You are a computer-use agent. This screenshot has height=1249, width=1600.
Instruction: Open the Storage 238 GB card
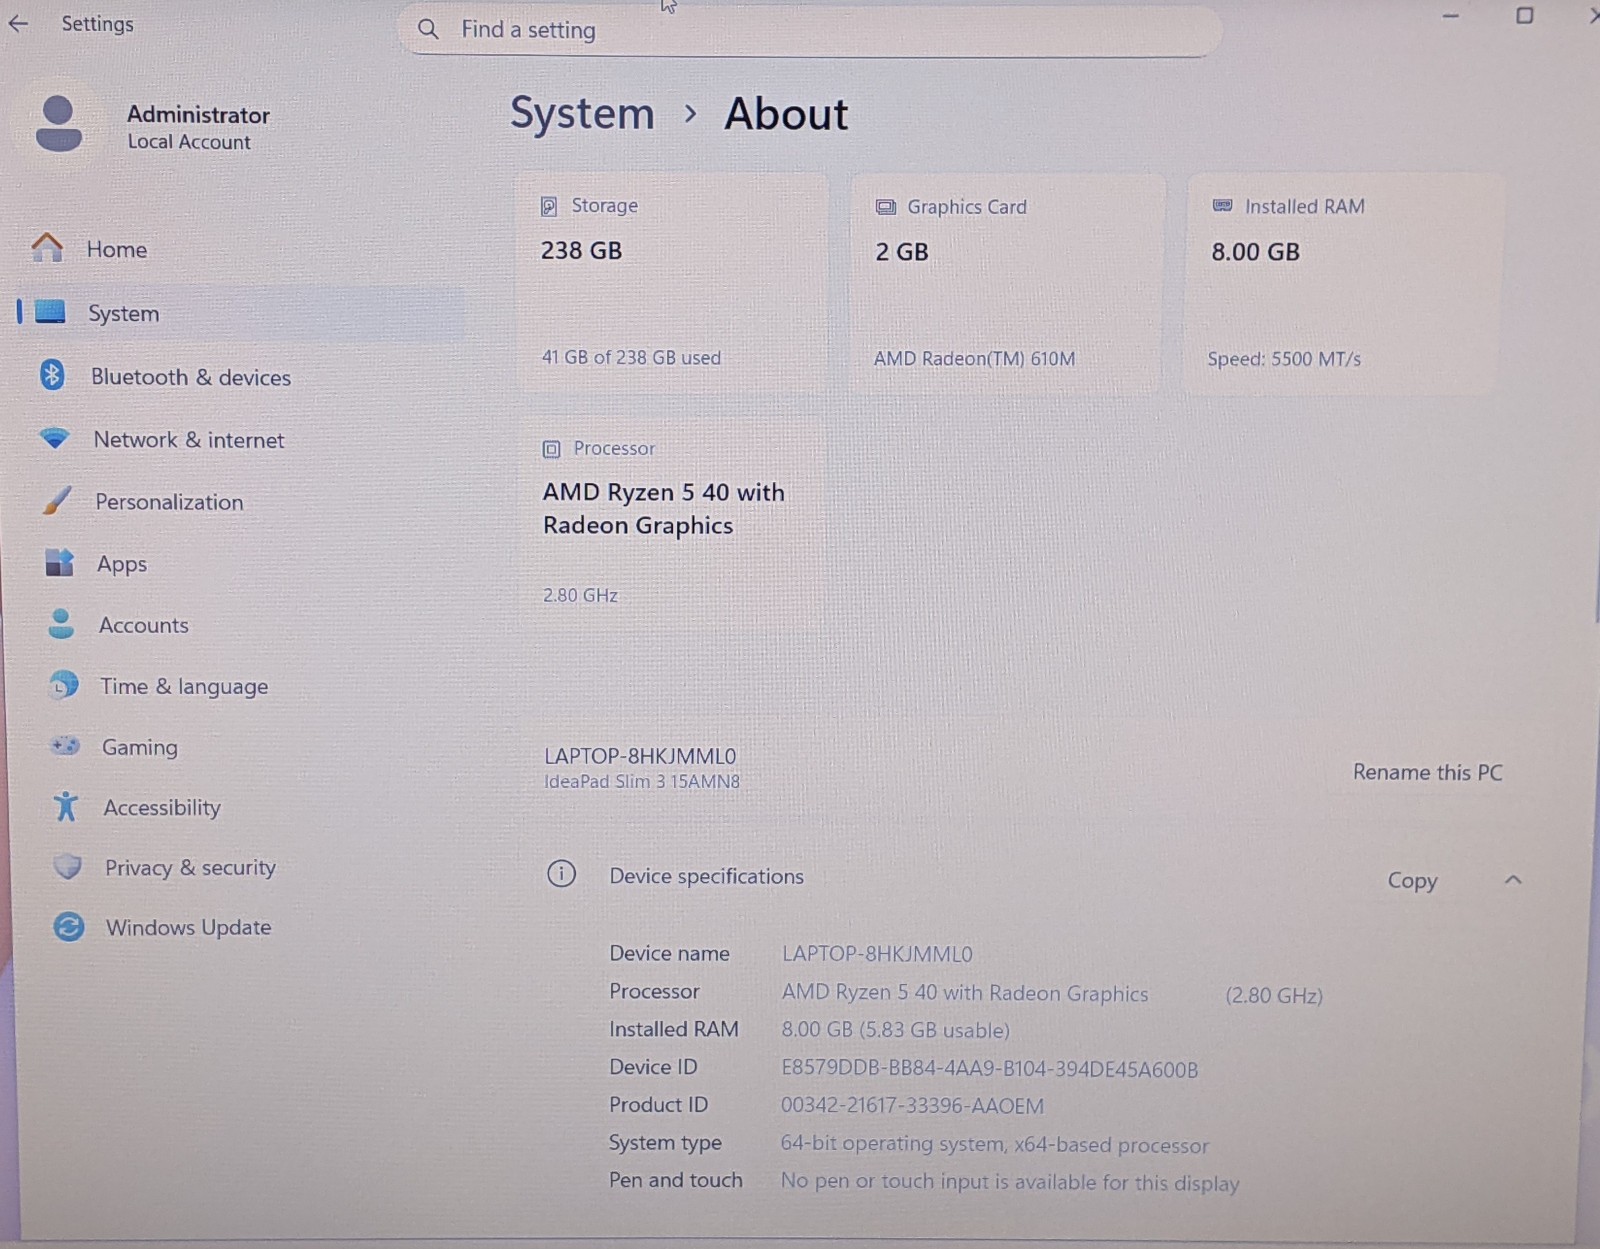(x=672, y=283)
